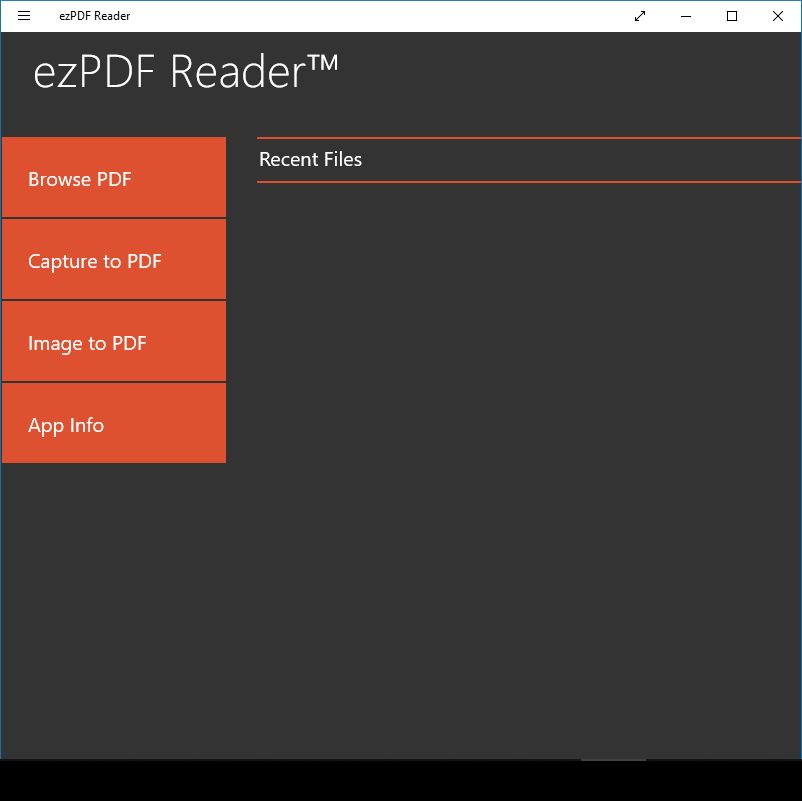Expand the window with the resize arrow icon

click(640, 16)
